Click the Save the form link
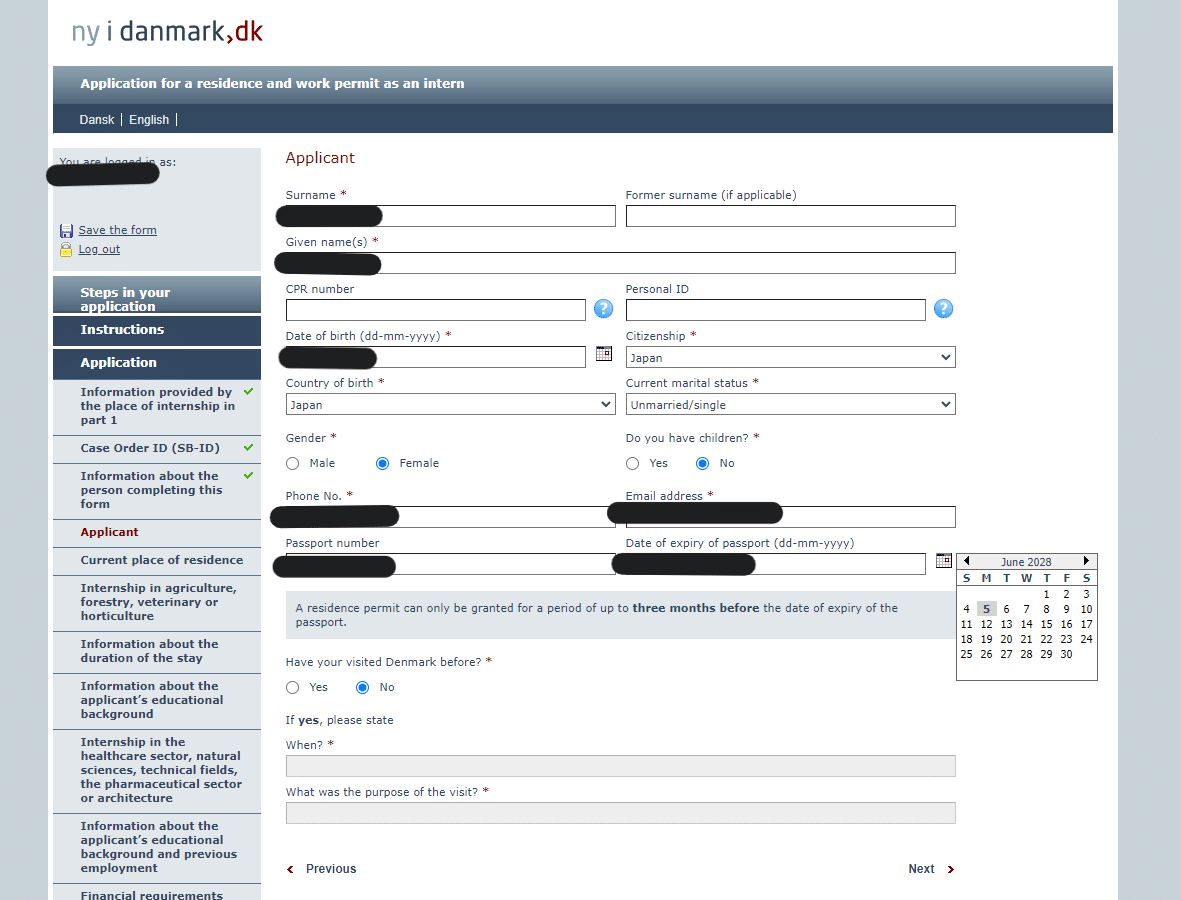The height and width of the screenshot is (900, 1181). point(117,230)
